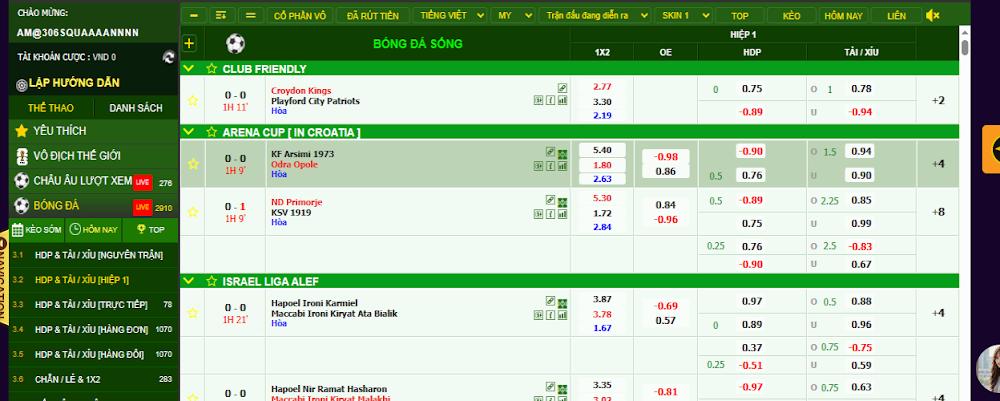The width and height of the screenshot is (1000, 401).
Task: Select HÔM NAY tab in sidebar
Action: 93,230
